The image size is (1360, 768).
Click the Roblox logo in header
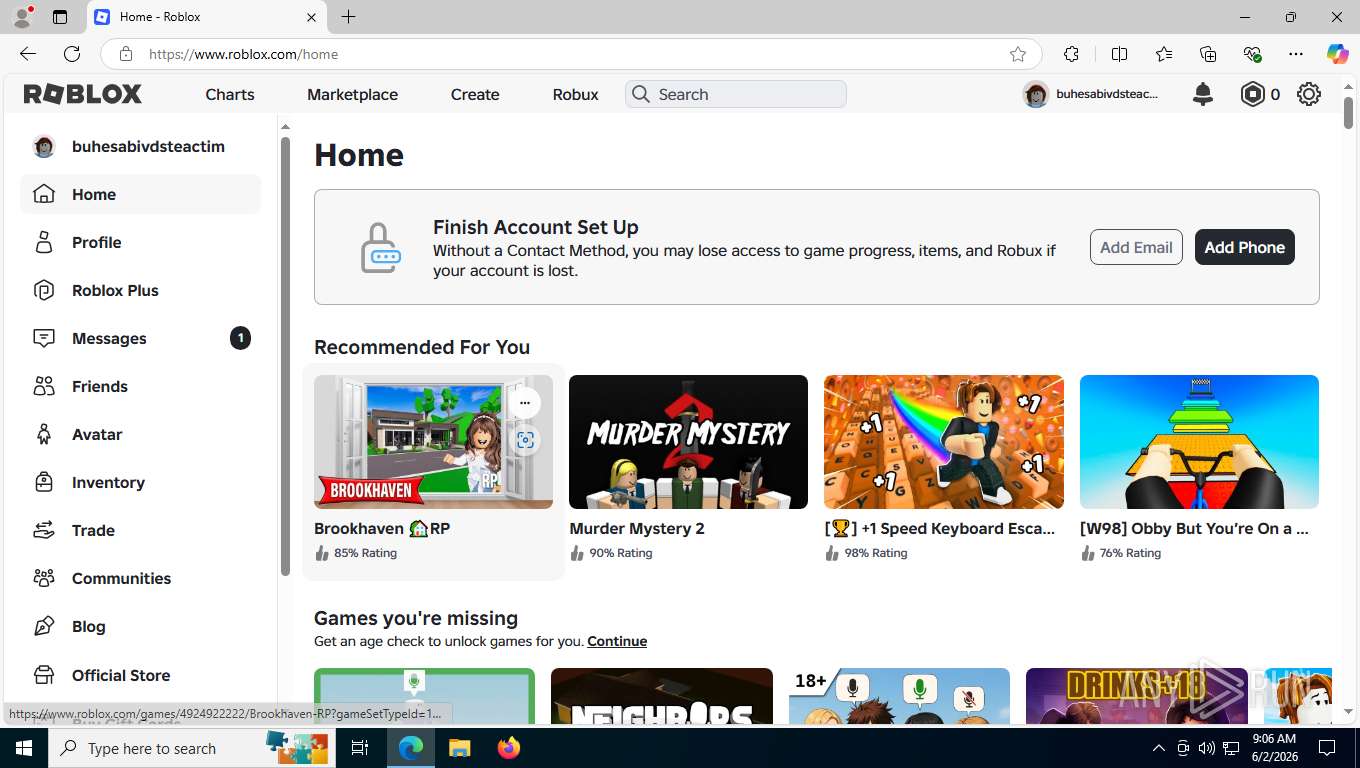tap(83, 94)
